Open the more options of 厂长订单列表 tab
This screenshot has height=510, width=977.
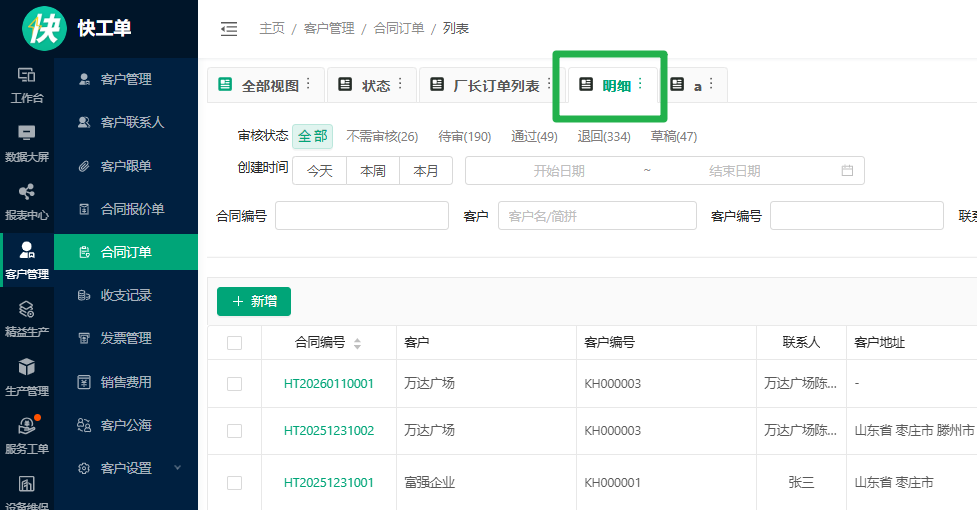(548, 84)
